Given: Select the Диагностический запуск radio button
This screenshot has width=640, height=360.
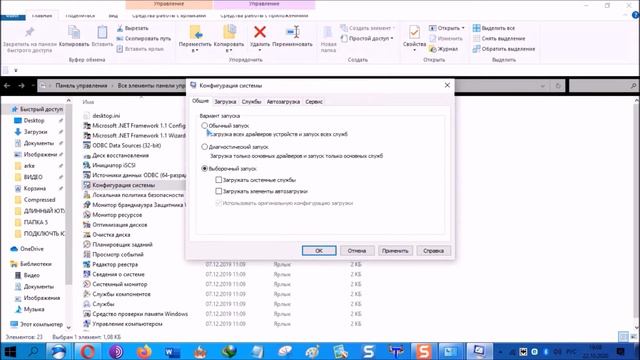Looking at the screenshot, I should point(204,147).
